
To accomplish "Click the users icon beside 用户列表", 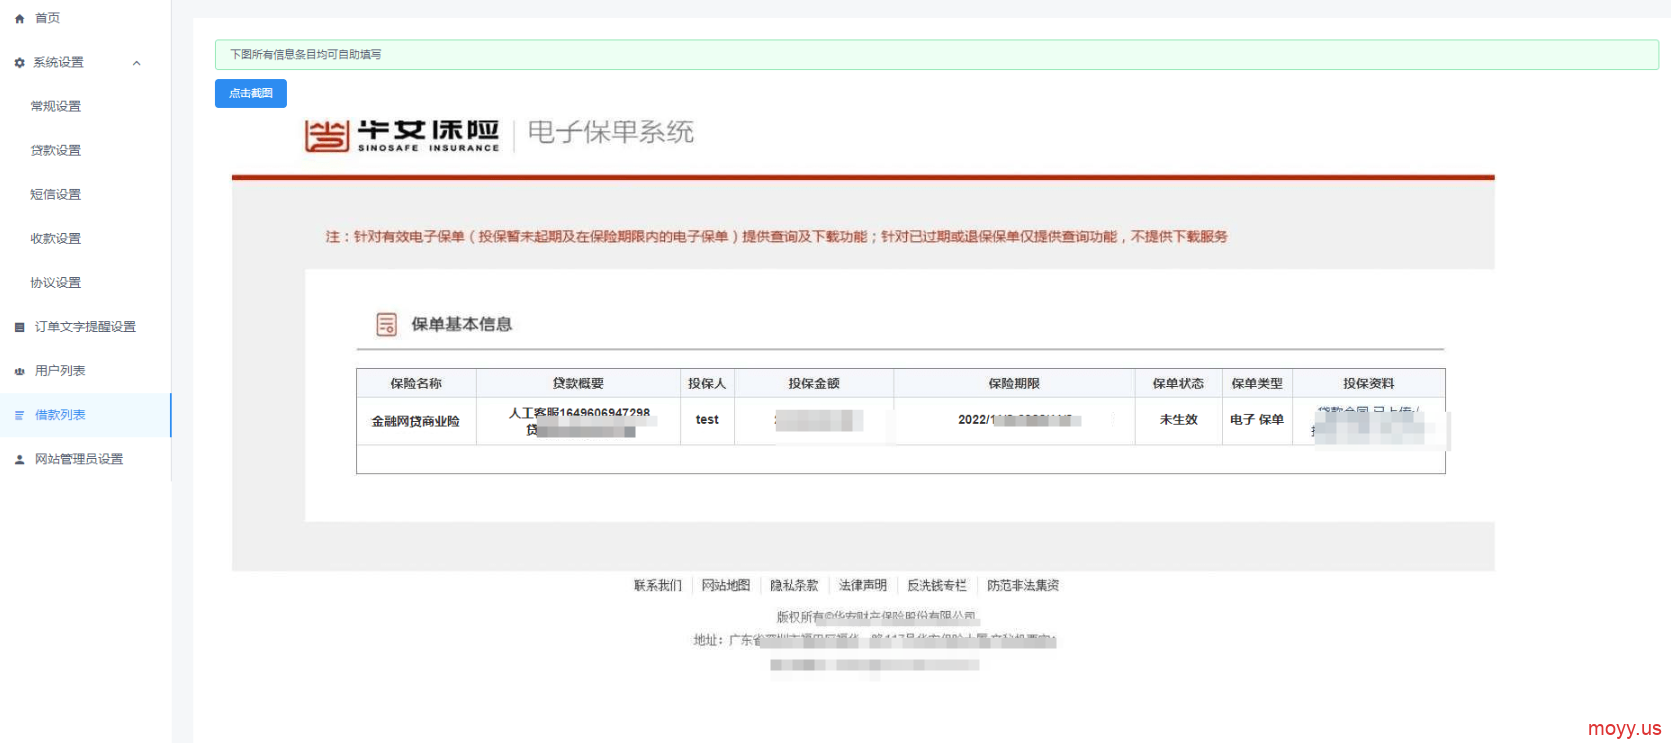I will tap(19, 371).
